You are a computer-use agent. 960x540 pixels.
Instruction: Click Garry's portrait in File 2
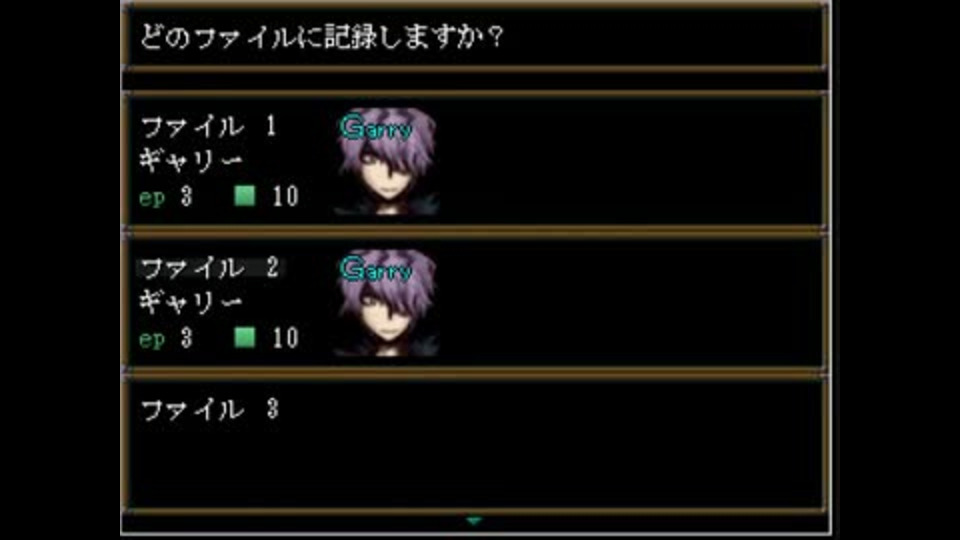point(386,302)
